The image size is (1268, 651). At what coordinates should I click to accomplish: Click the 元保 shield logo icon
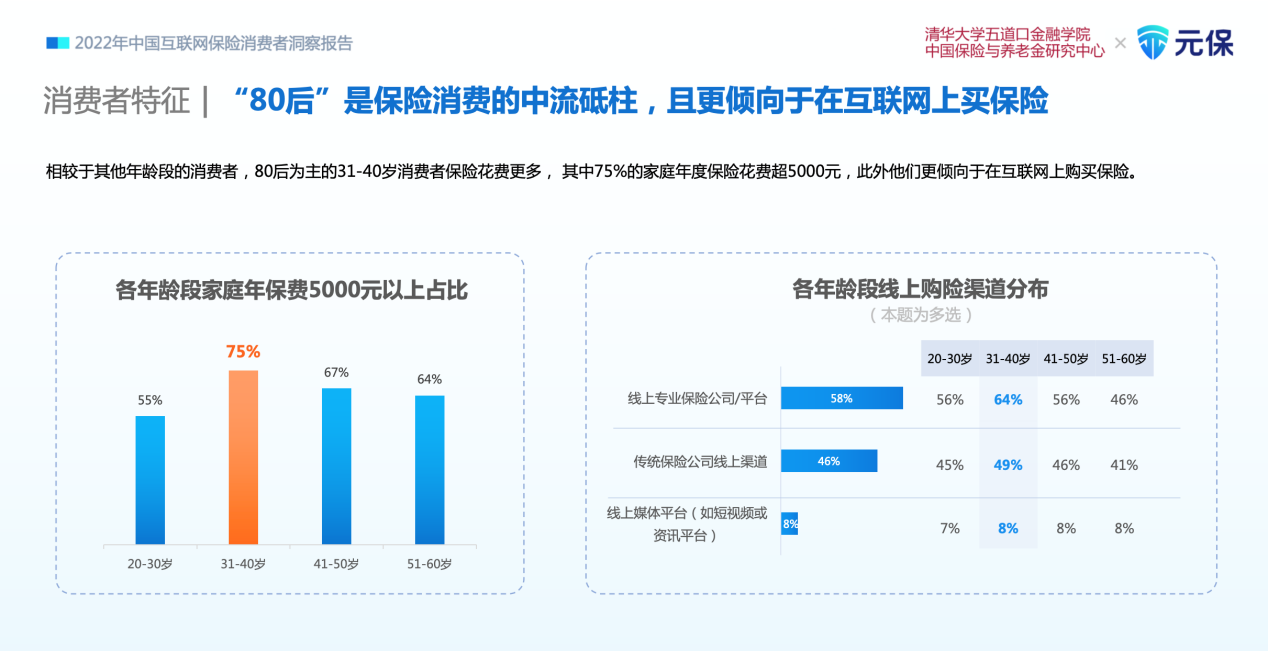(x=1152, y=42)
